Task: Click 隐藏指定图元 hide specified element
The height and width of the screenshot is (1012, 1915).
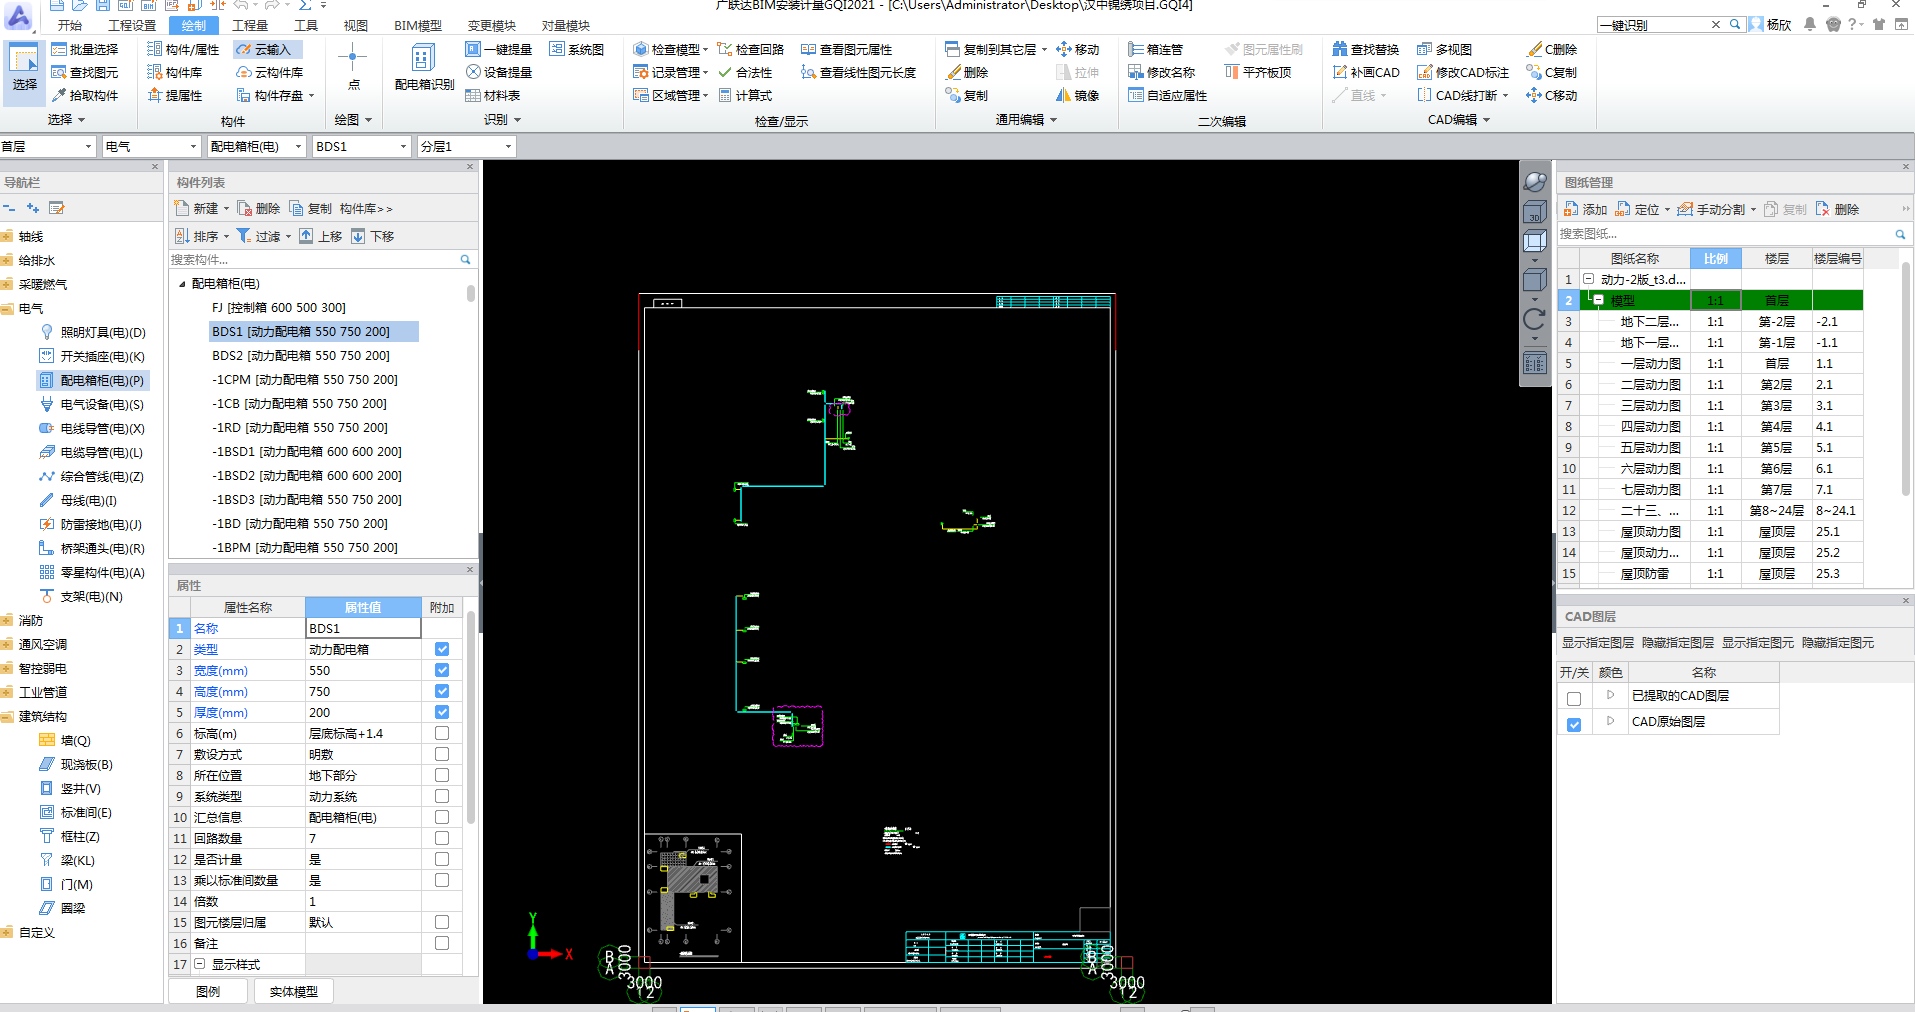Action: [x=1838, y=643]
